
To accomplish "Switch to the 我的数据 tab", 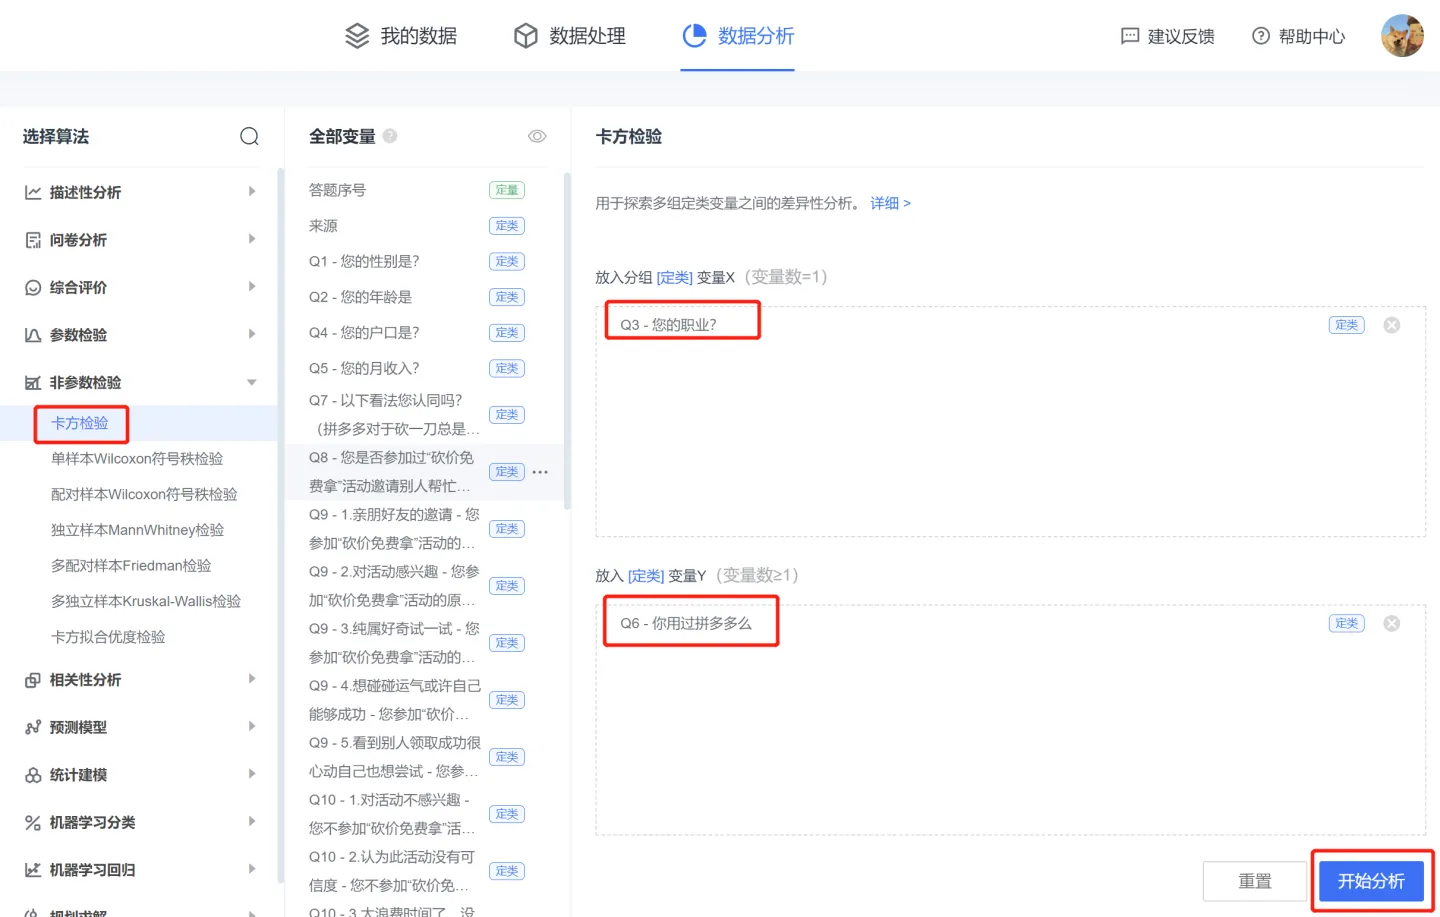I will (401, 36).
